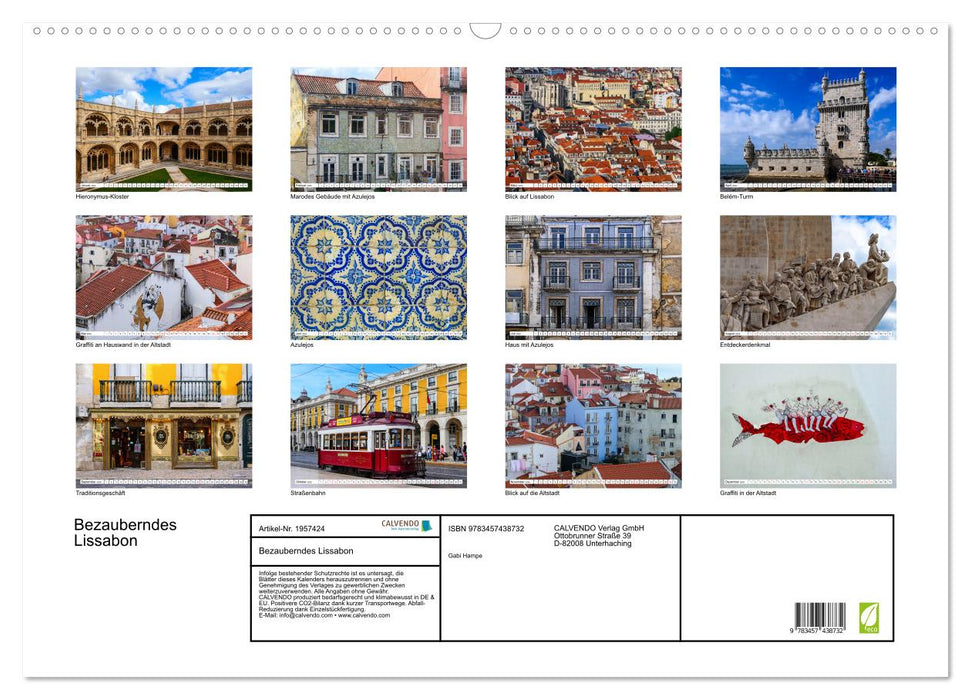Click the Belém-Turm tower photo
This screenshot has width=971, height=700.
coord(808,125)
